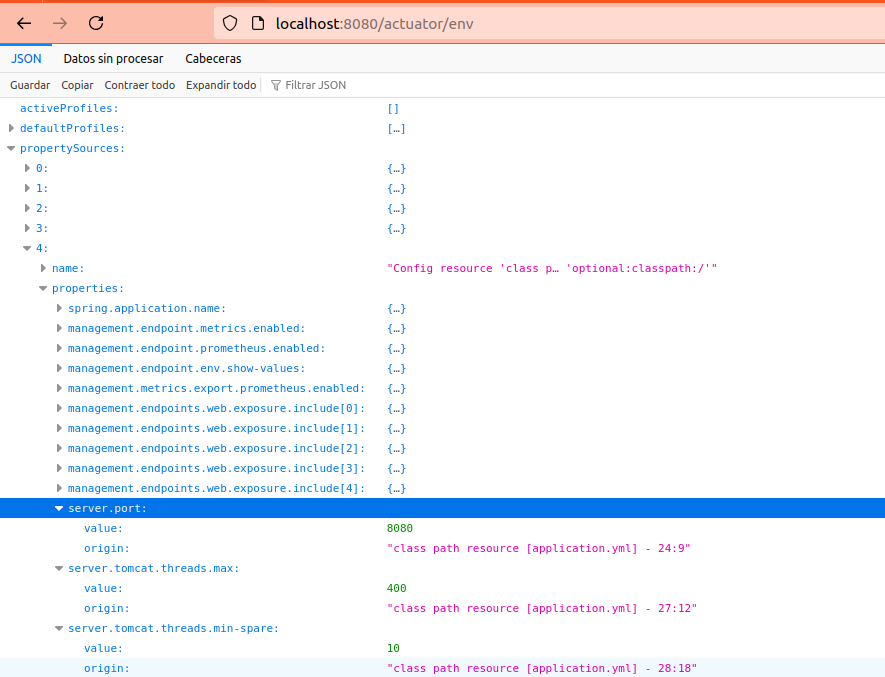Screen dimensions: 885x677
Task: Click the Config resource name string value
Action: 552,268
